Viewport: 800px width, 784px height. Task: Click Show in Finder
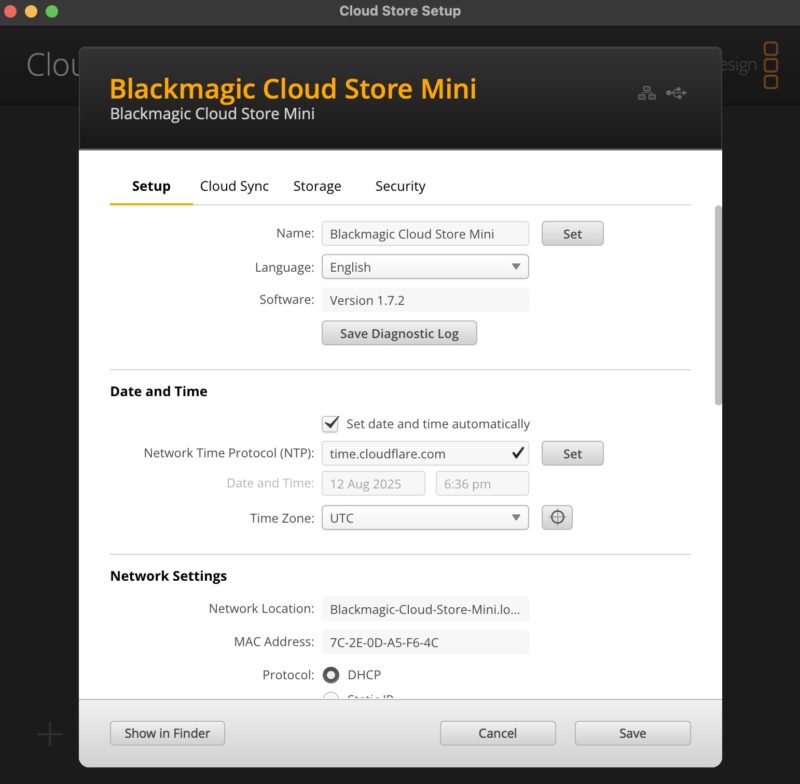pyautogui.click(x=167, y=733)
